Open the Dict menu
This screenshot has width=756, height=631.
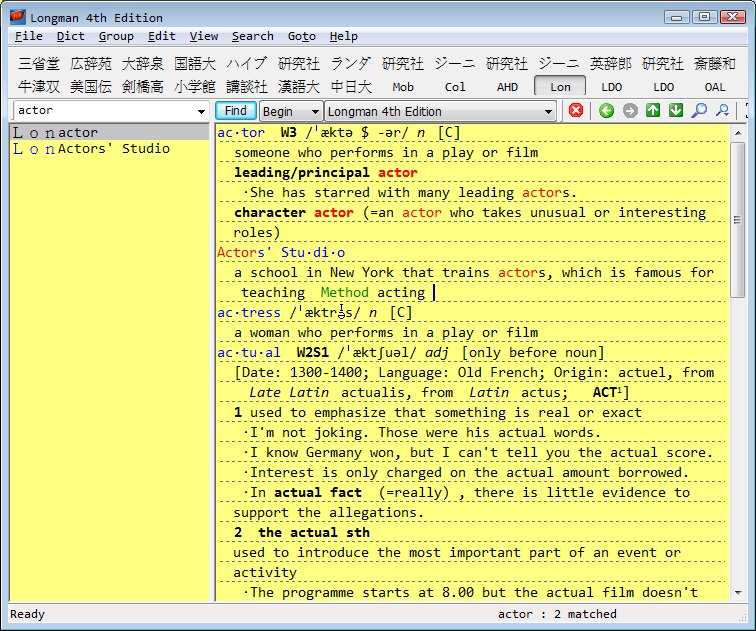click(x=70, y=36)
